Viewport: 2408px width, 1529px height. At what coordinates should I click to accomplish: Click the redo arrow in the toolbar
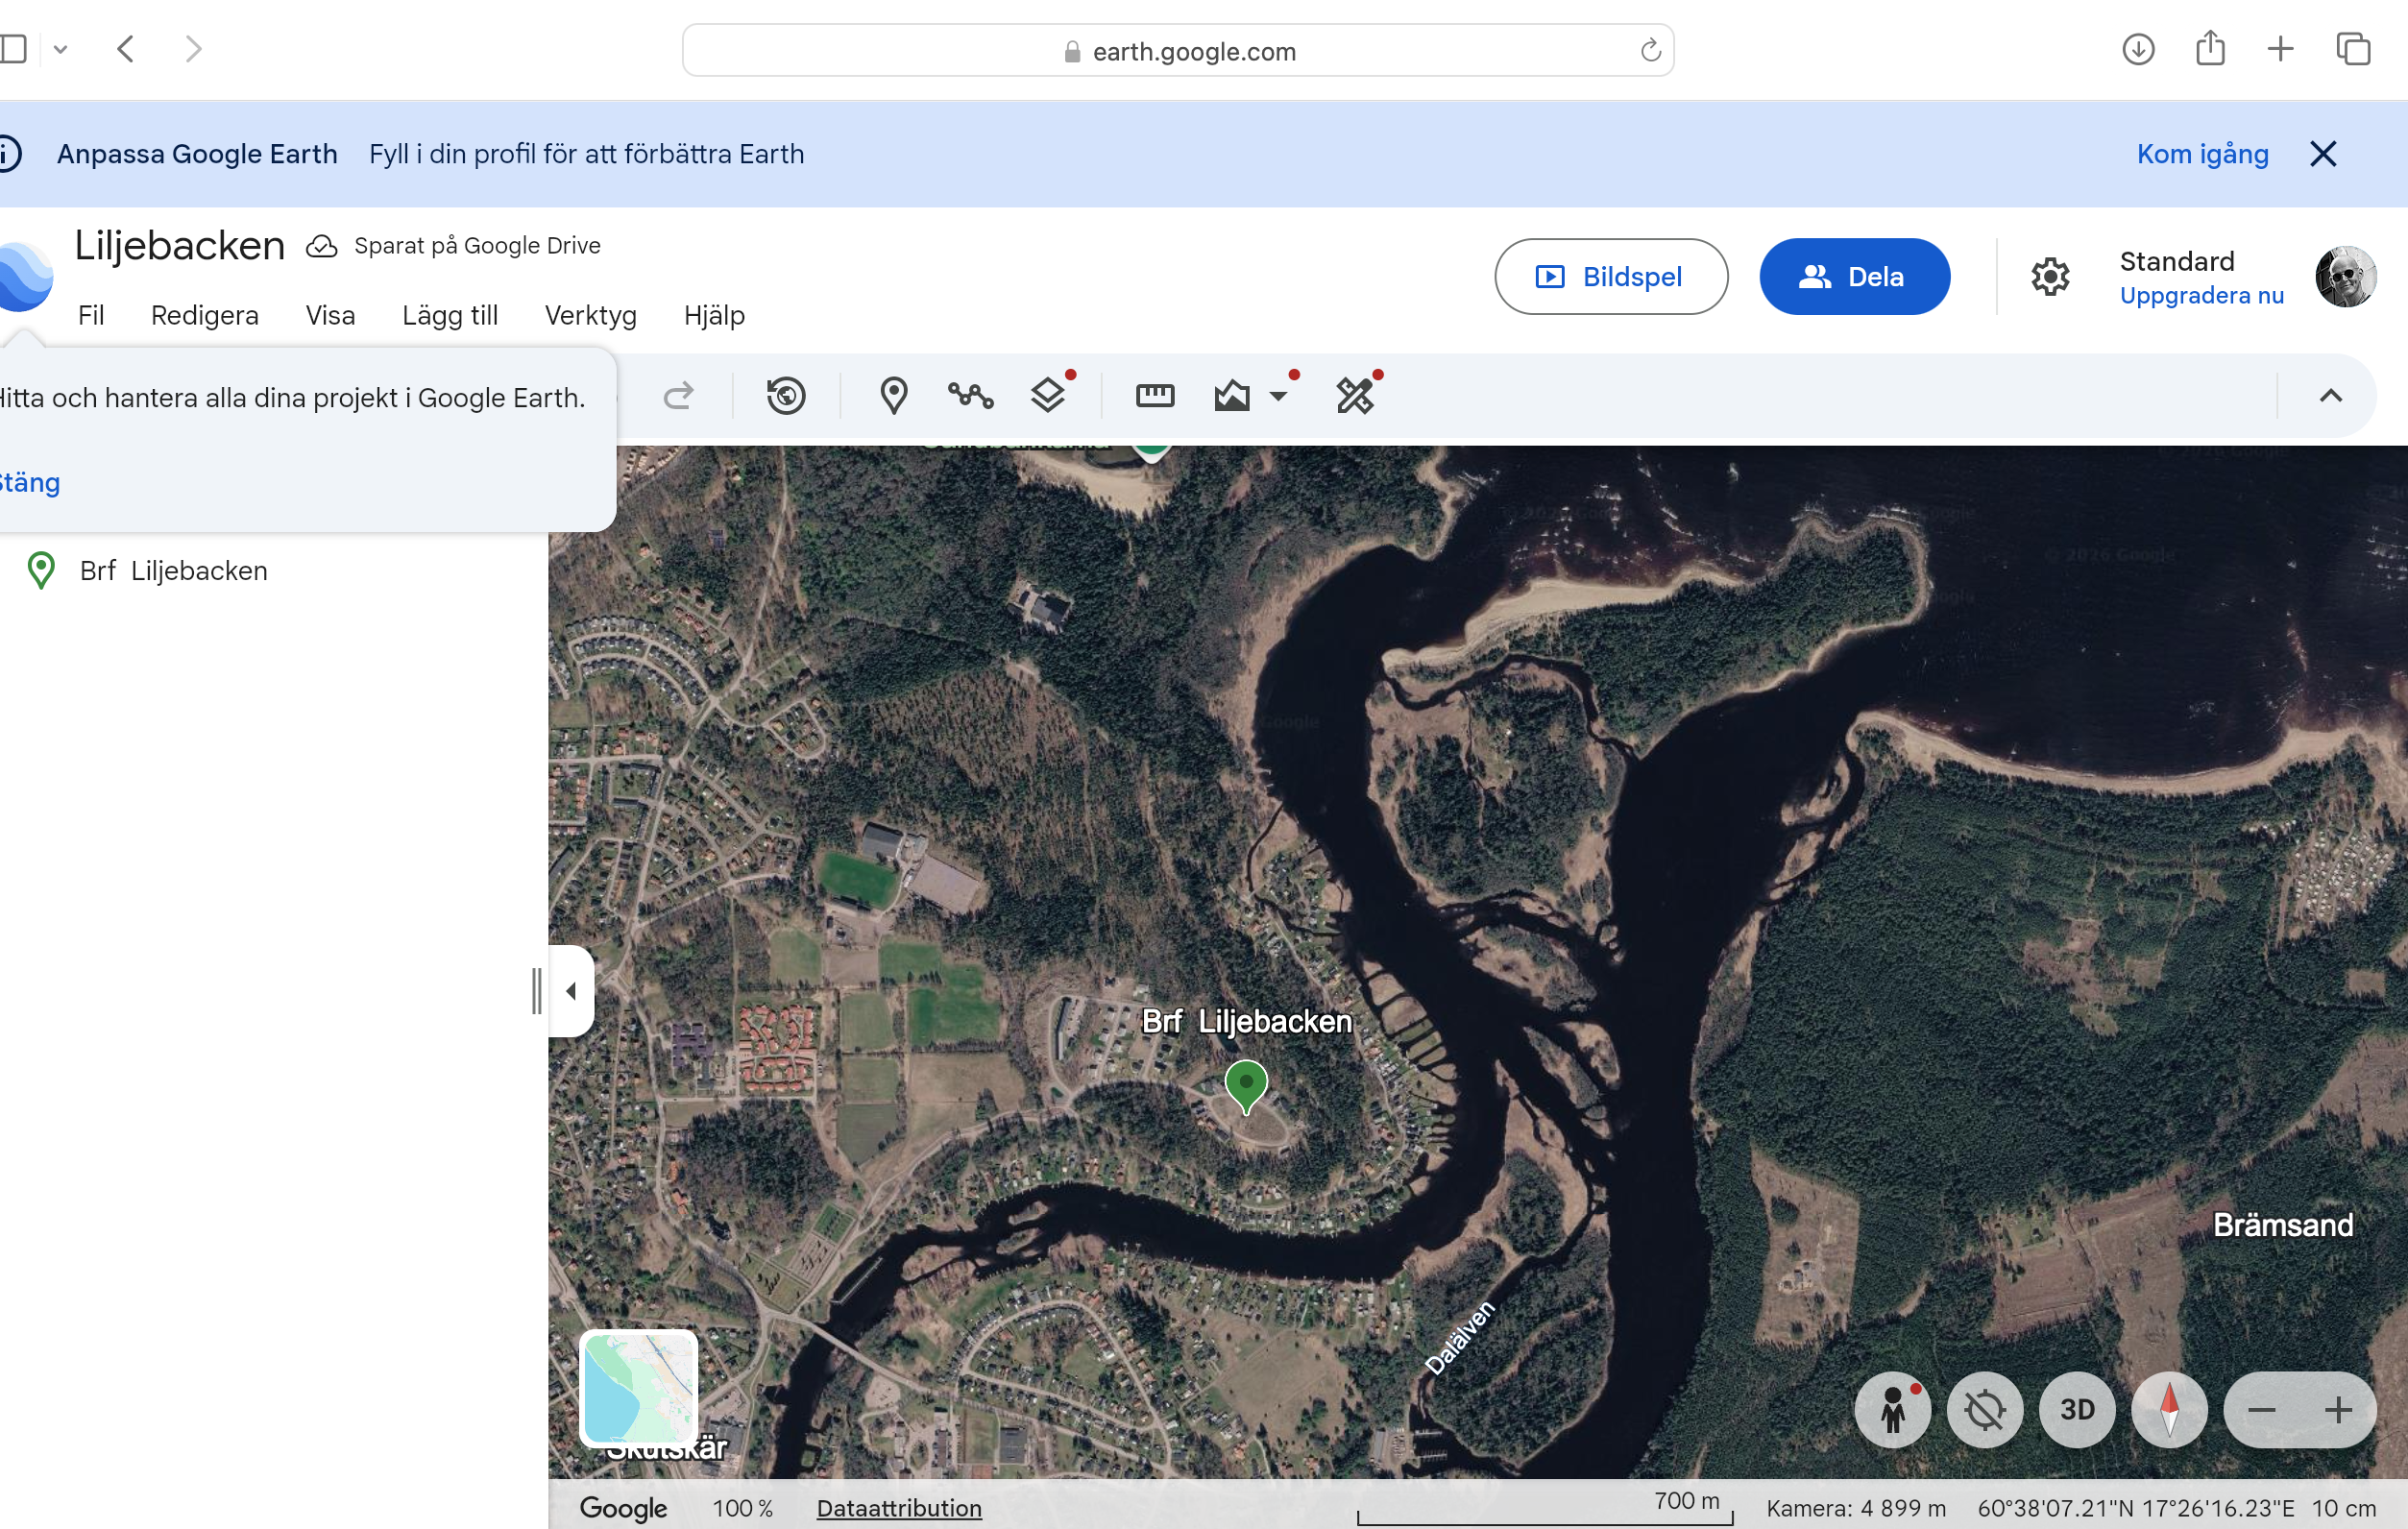[678, 396]
